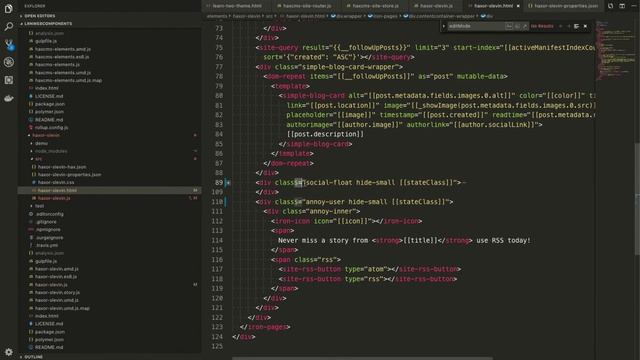The height and width of the screenshot is (360, 640).
Task: Click into the find input field
Action: click(476, 26)
